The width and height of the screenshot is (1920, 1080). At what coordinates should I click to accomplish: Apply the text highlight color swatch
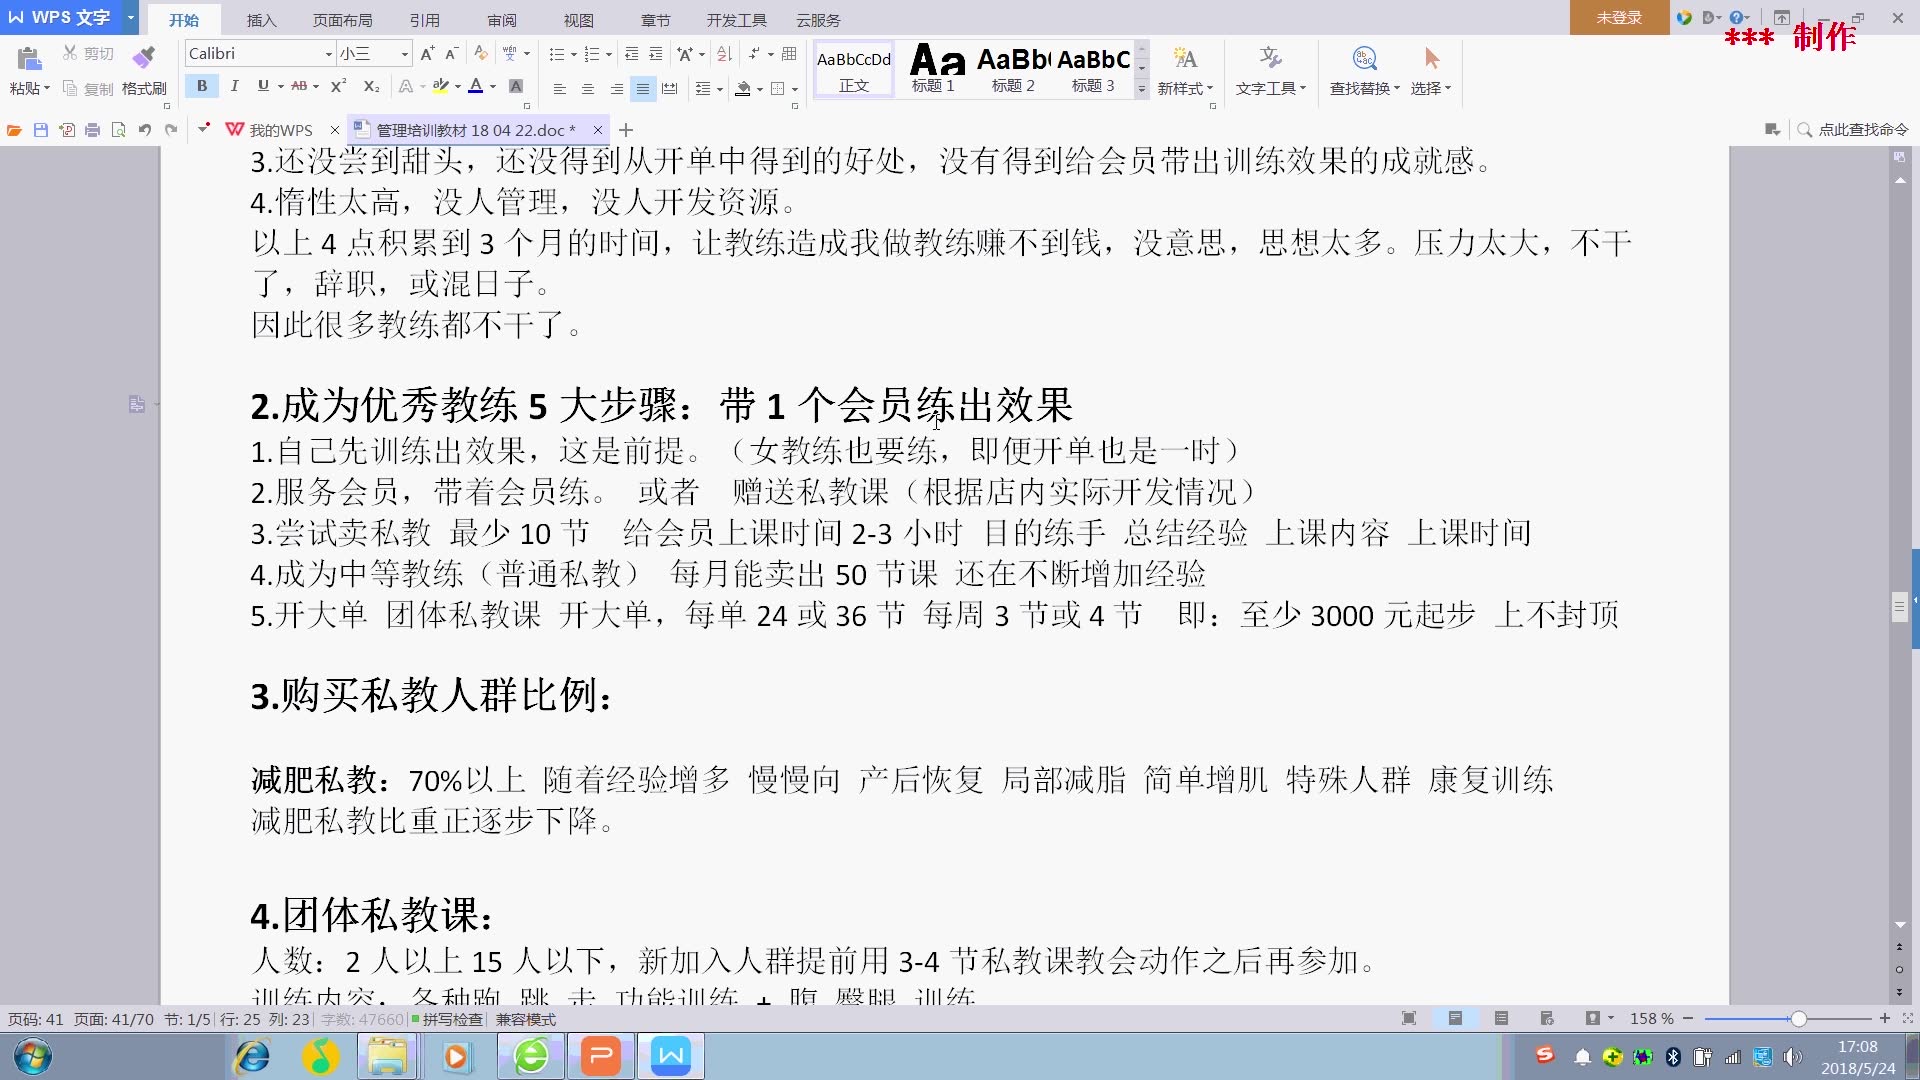point(440,86)
